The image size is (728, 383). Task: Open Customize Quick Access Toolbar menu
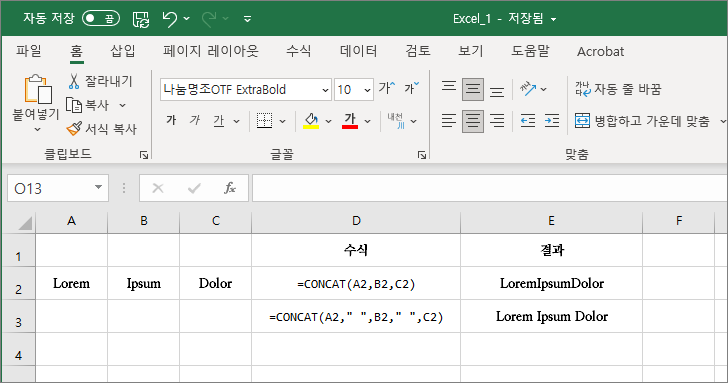(x=247, y=19)
